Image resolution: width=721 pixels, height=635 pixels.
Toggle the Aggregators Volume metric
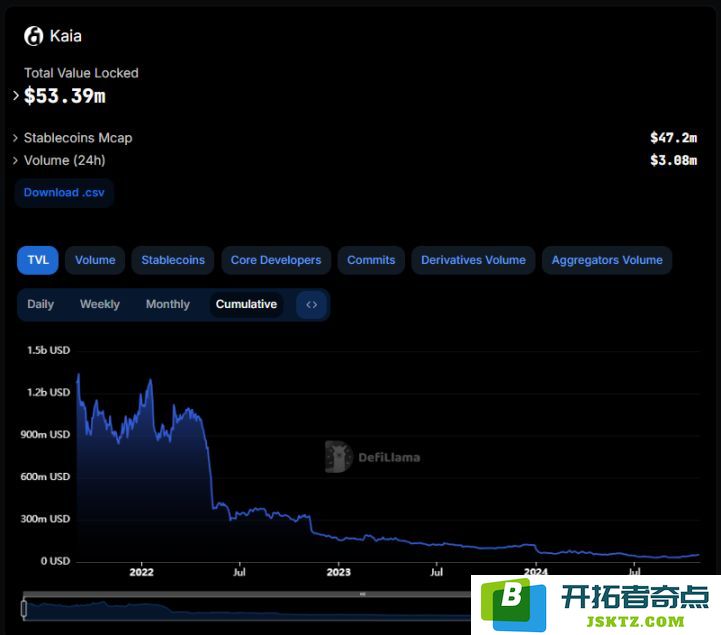click(607, 260)
